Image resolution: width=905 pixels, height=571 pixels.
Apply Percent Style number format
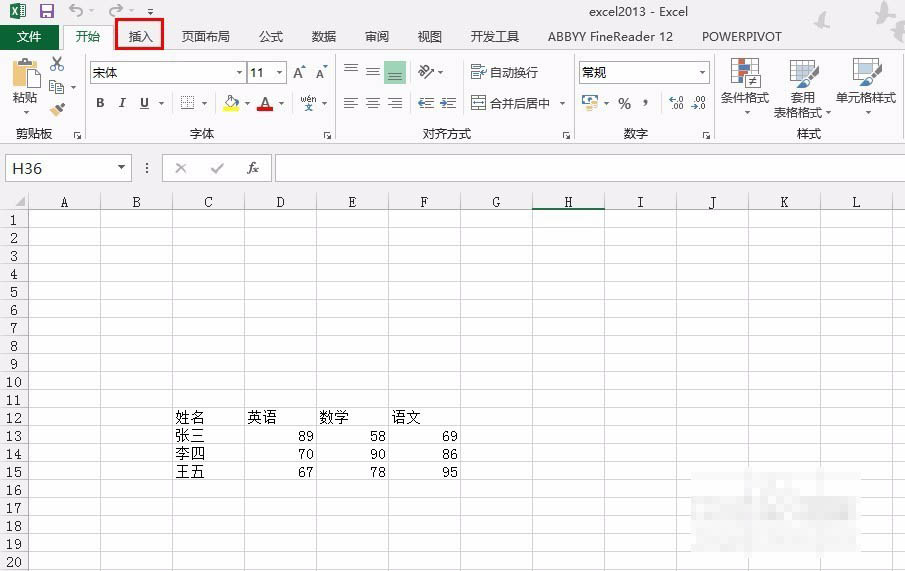click(x=624, y=103)
